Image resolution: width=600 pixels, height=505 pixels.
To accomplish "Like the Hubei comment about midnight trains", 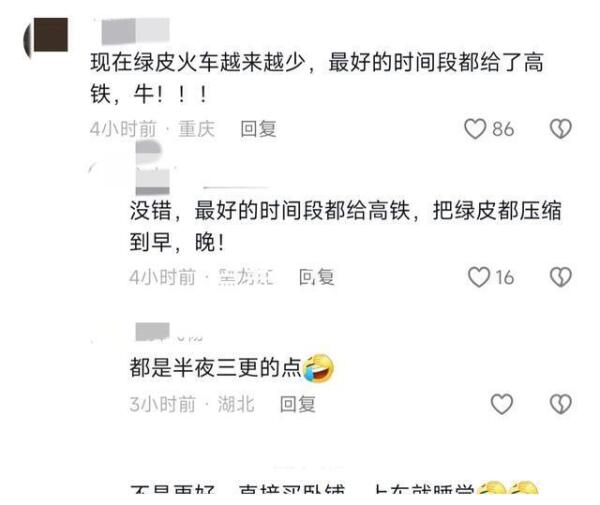I will [x=502, y=404].
